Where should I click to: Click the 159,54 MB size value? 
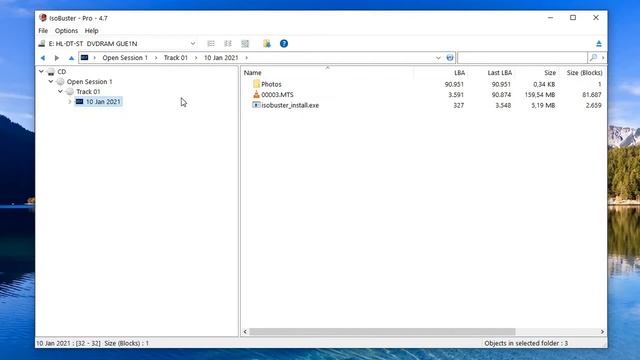[540, 95]
